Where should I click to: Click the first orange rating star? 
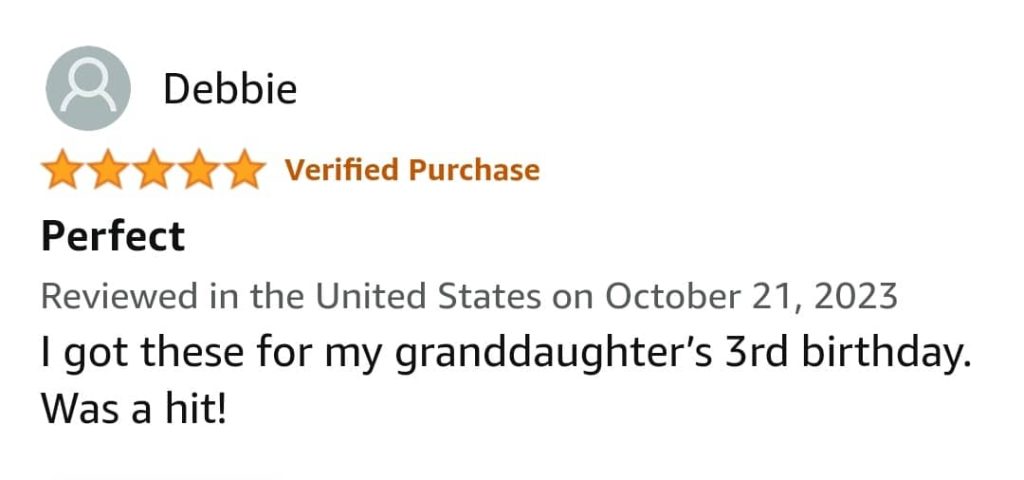tap(63, 169)
